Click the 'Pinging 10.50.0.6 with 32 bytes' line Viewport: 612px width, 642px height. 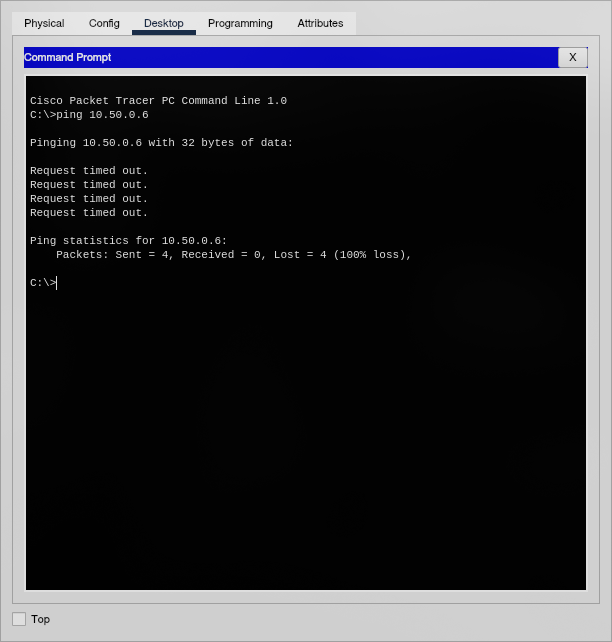[161, 143]
